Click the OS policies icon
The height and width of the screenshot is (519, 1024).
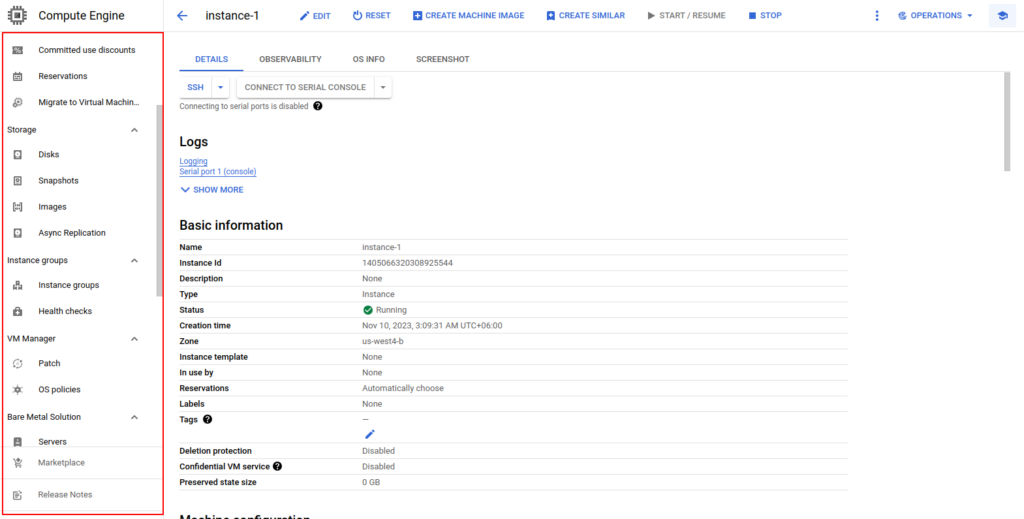pos(18,389)
